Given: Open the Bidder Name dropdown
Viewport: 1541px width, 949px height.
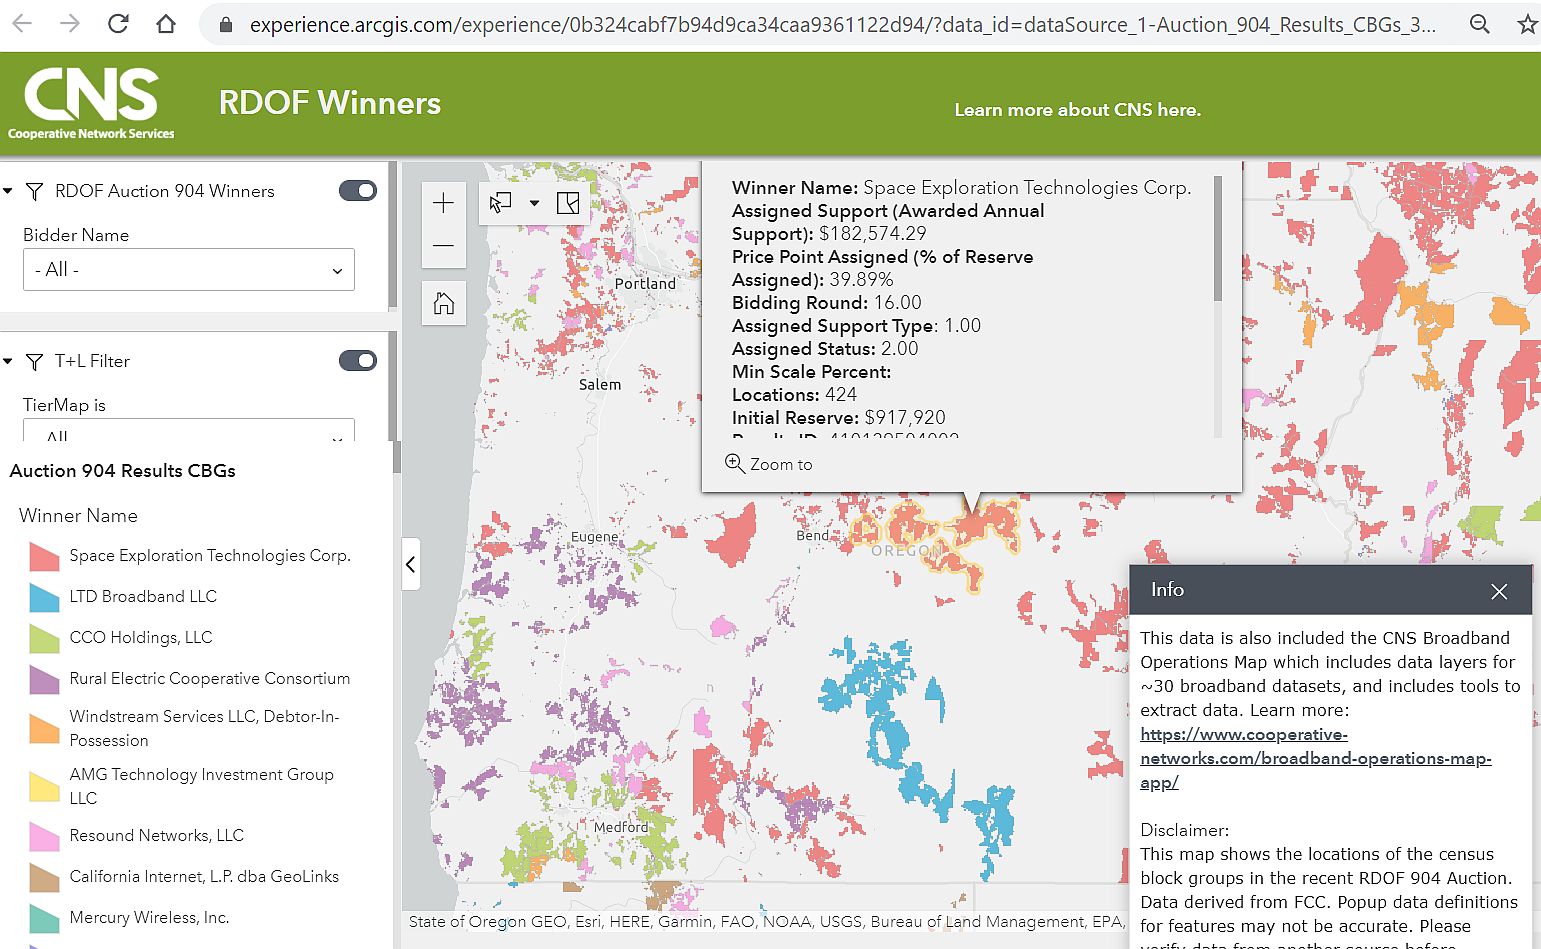Looking at the screenshot, I should (189, 270).
